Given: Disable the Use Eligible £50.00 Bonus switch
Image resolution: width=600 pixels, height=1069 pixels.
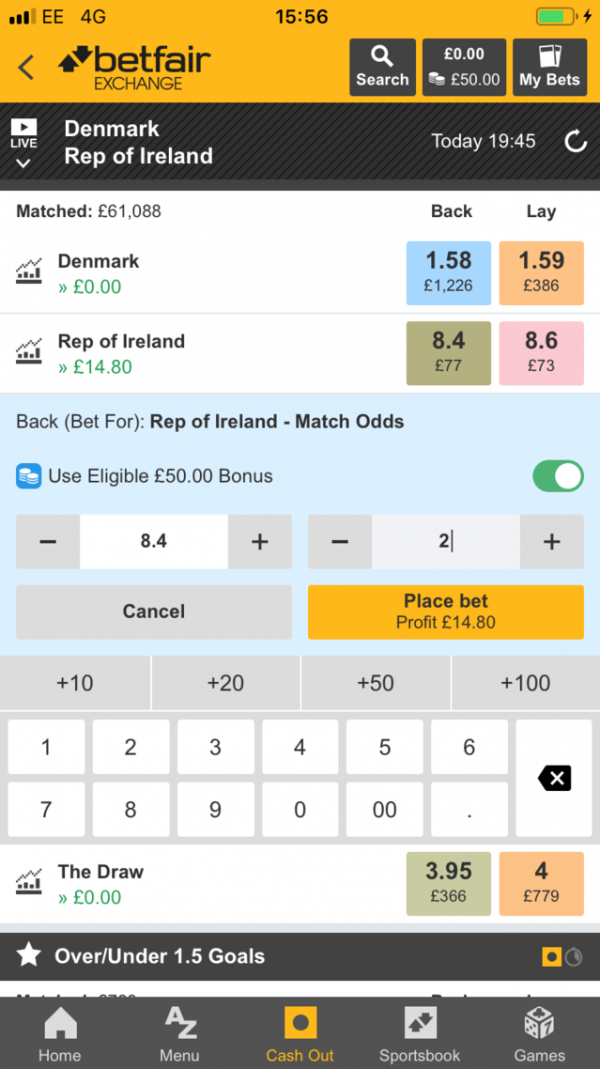Looking at the screenshot, I should coord(558,476).
